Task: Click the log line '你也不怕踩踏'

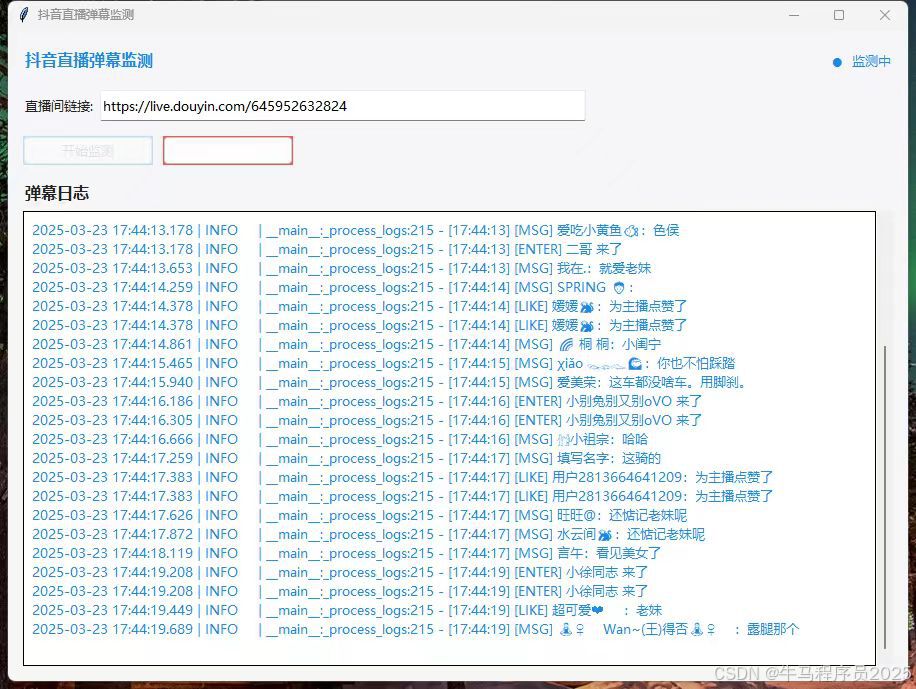Action: [384, 363]
